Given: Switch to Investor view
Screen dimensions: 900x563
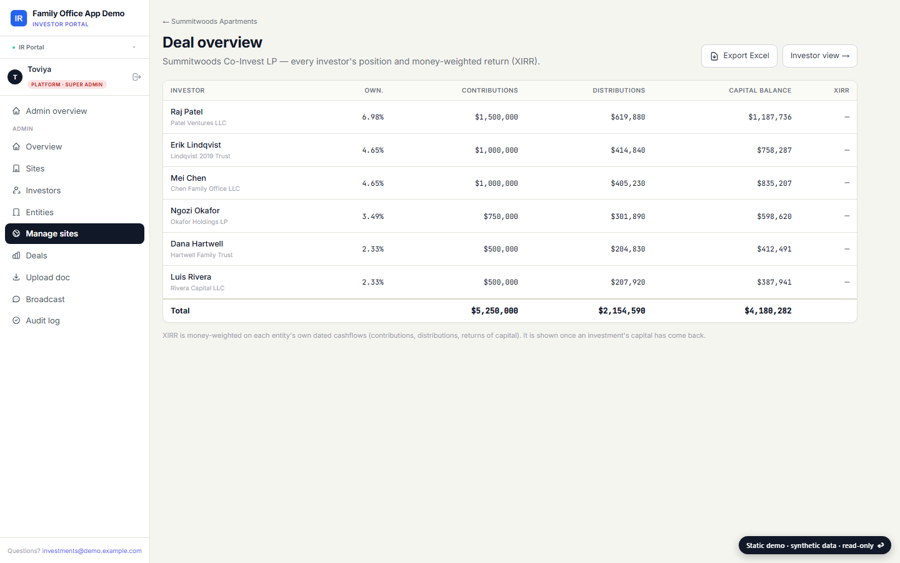Looking at the screenshot, I should click(x=820, y=56).
